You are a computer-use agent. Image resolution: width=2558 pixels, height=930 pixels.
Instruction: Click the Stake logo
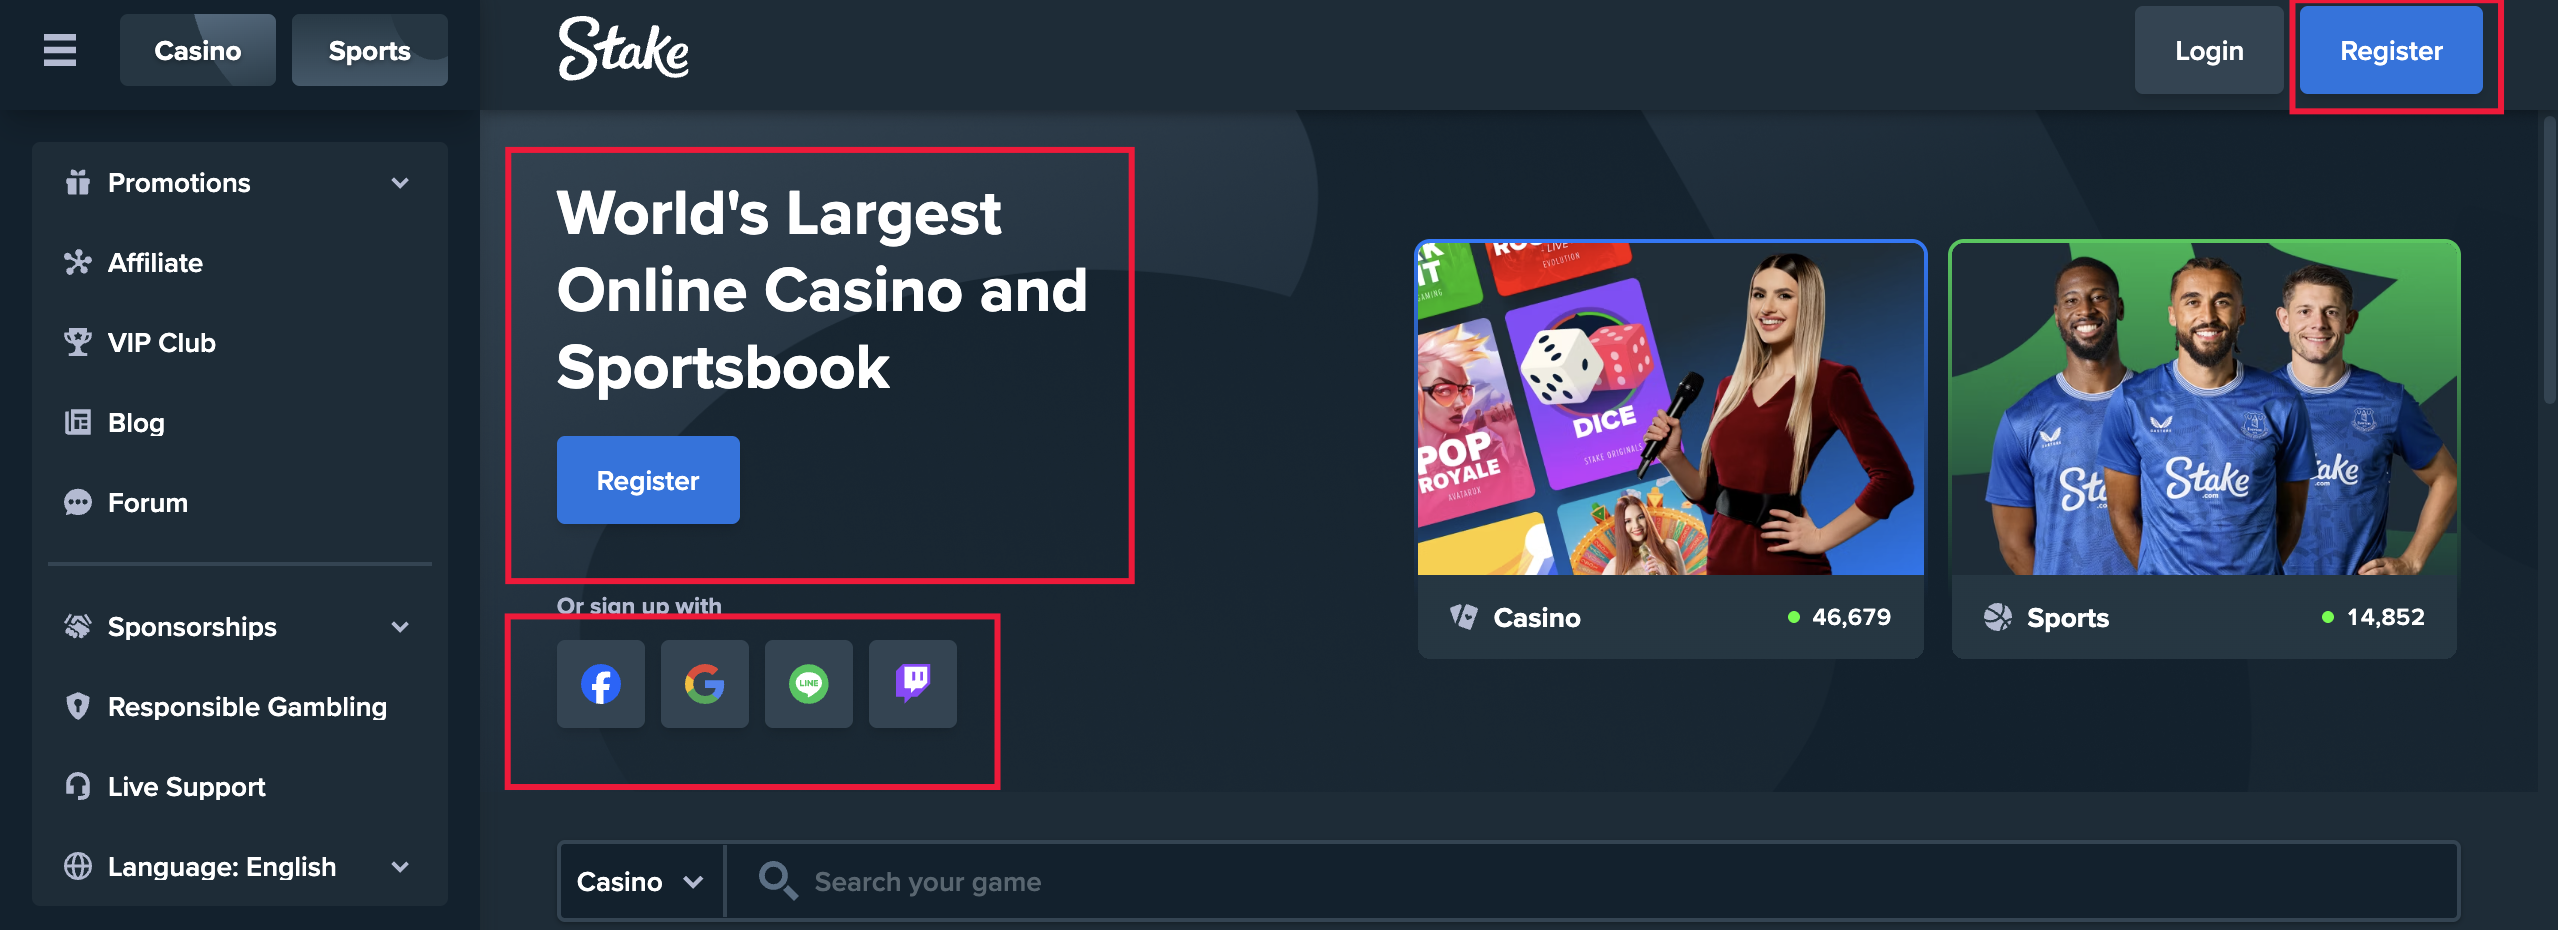623,49
